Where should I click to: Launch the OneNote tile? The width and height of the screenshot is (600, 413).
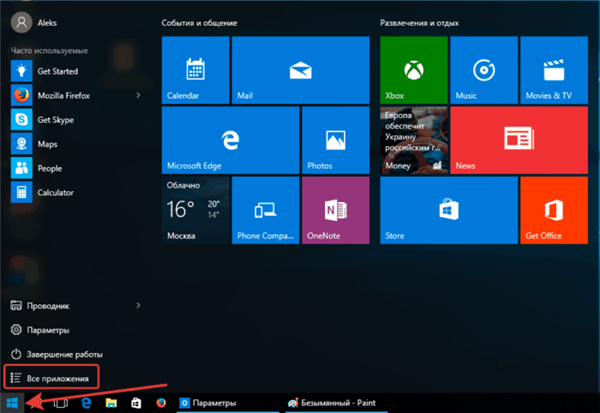coord(336,210)
